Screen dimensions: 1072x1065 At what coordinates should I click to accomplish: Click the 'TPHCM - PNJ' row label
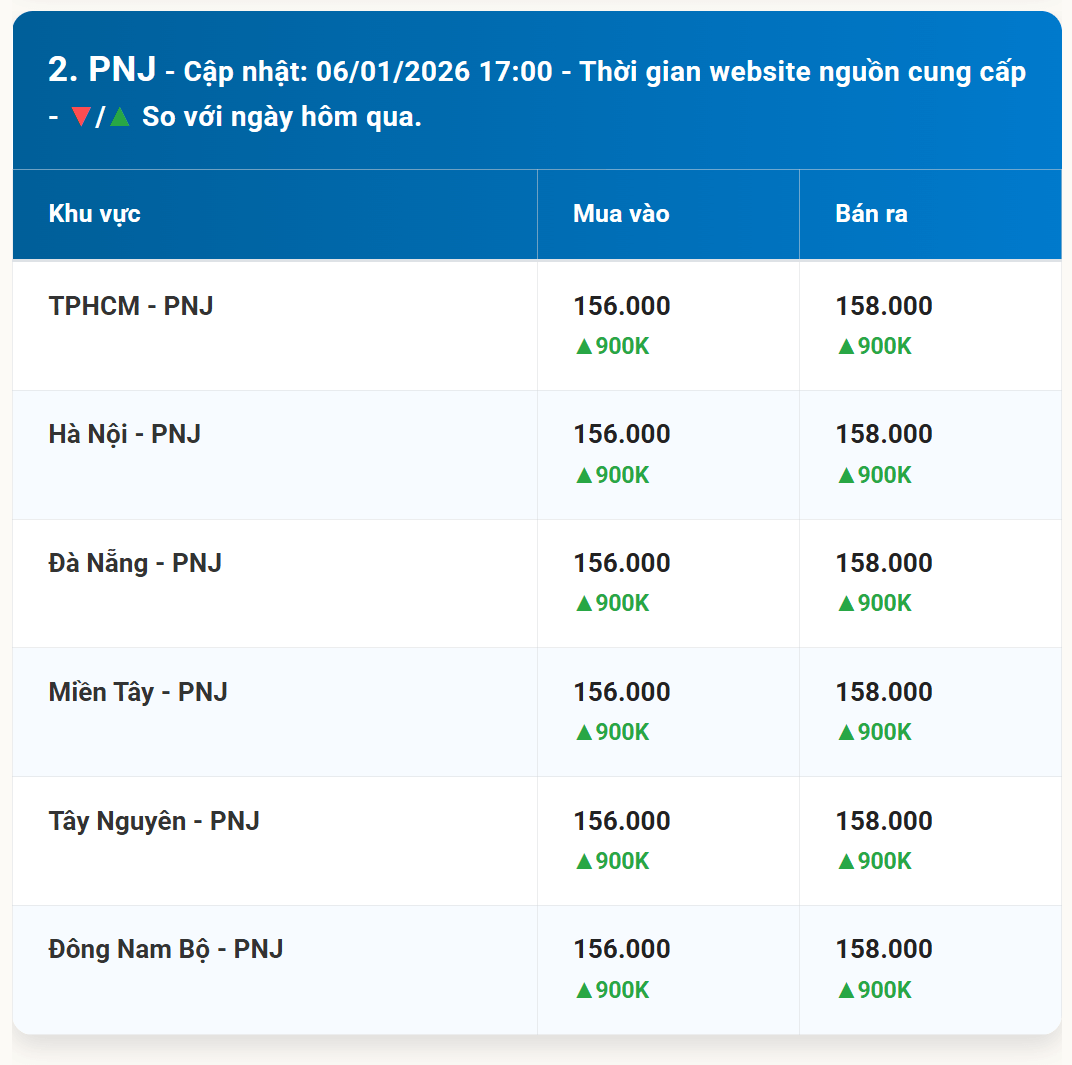[131, 306]
